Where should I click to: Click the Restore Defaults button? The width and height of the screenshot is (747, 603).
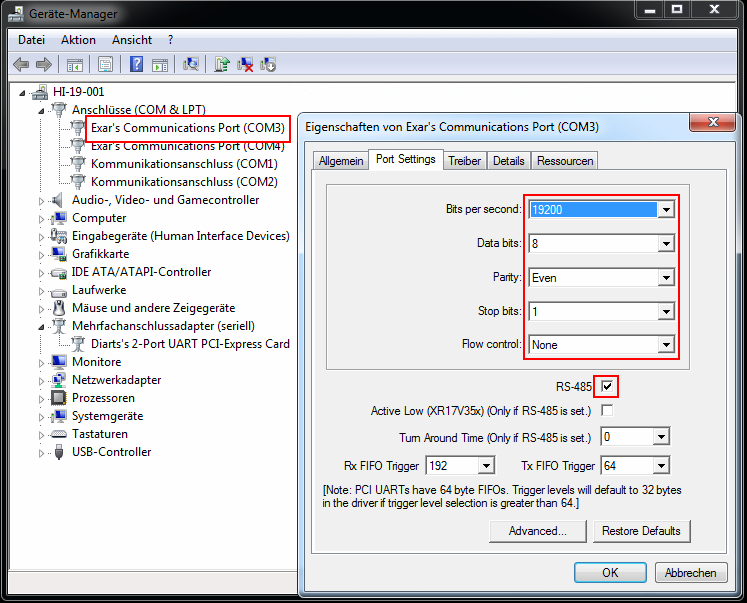pos(641,531)
